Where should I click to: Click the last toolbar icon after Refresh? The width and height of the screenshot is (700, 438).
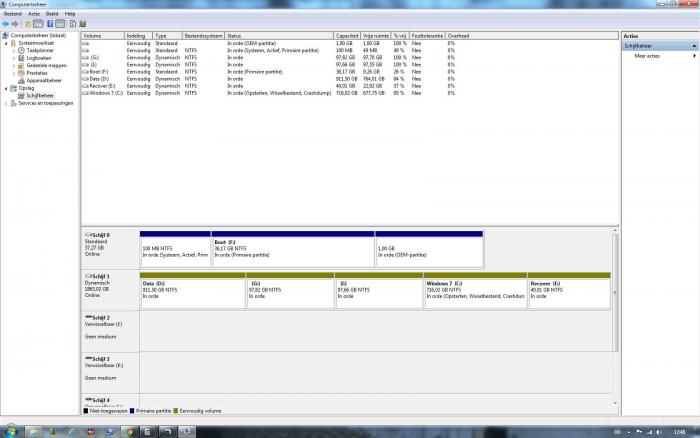(x=83, y=24)
